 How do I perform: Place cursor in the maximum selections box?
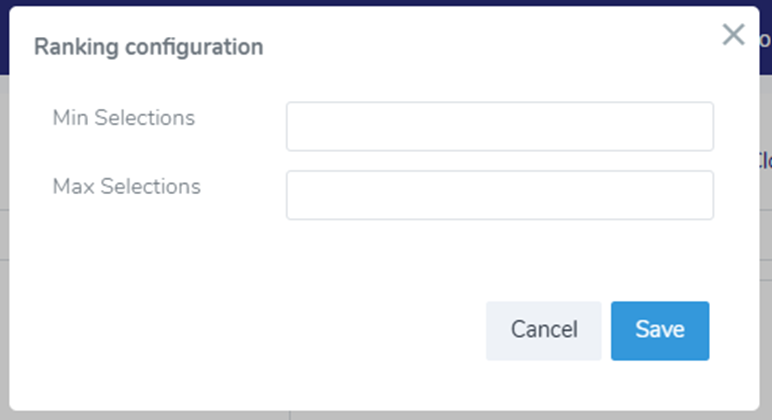(499, 195)
